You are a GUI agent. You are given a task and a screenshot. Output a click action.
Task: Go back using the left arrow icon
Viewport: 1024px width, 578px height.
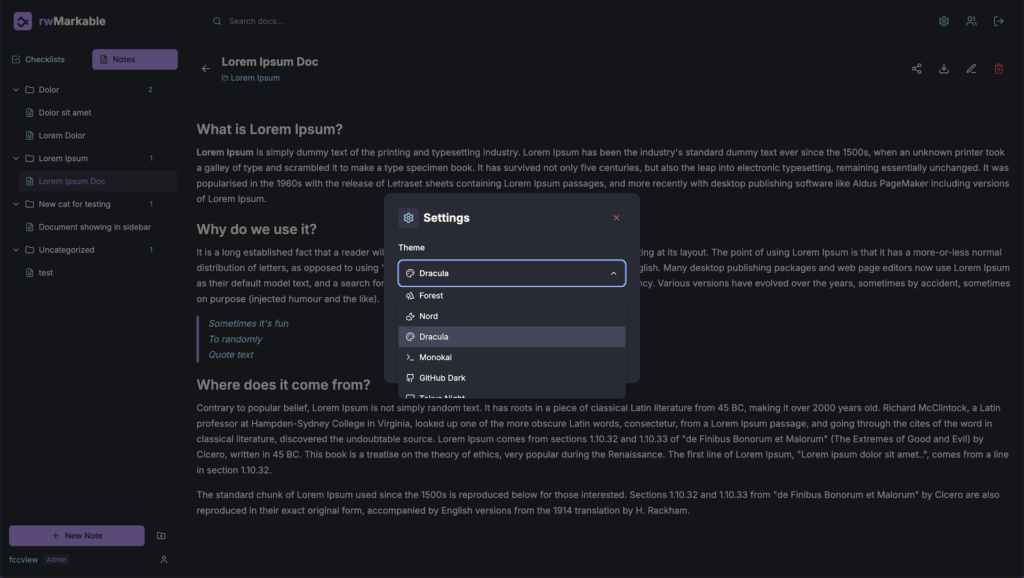(206, 69)
